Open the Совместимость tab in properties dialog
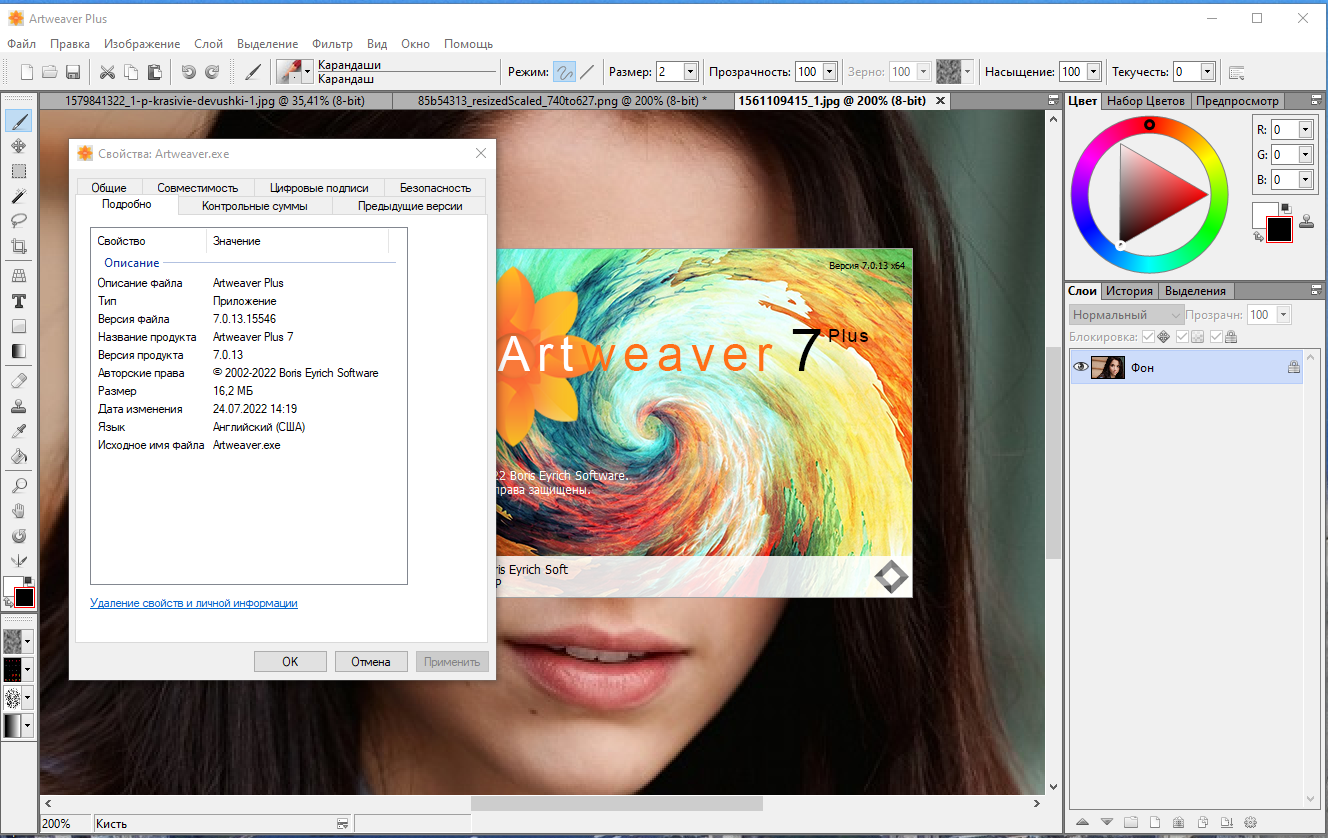The image size is (1328, 838). click(x=198, y=188)
